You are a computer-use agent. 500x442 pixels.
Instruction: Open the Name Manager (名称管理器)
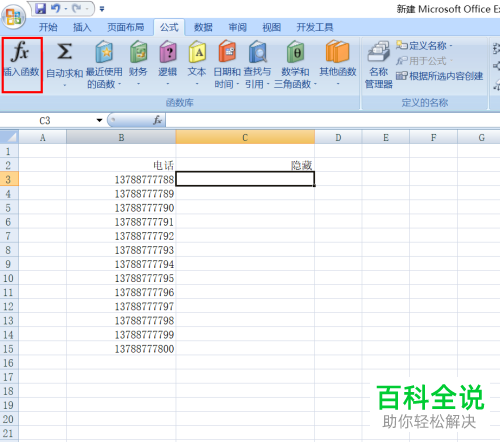[379, 64]
